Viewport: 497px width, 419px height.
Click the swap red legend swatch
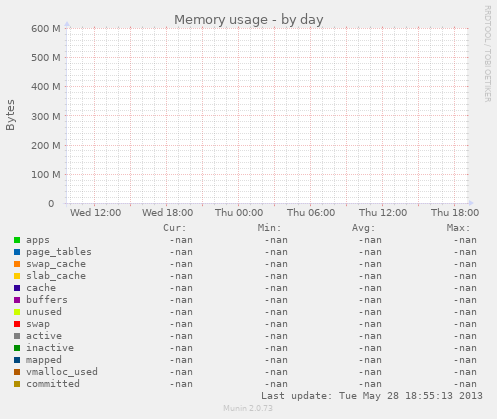17,324
